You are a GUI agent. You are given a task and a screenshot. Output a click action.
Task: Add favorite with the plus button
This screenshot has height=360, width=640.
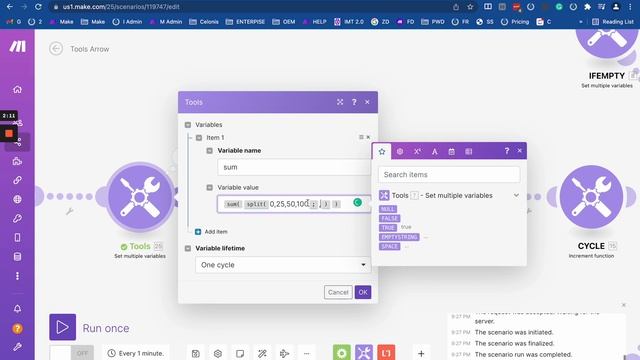(421, 353)
